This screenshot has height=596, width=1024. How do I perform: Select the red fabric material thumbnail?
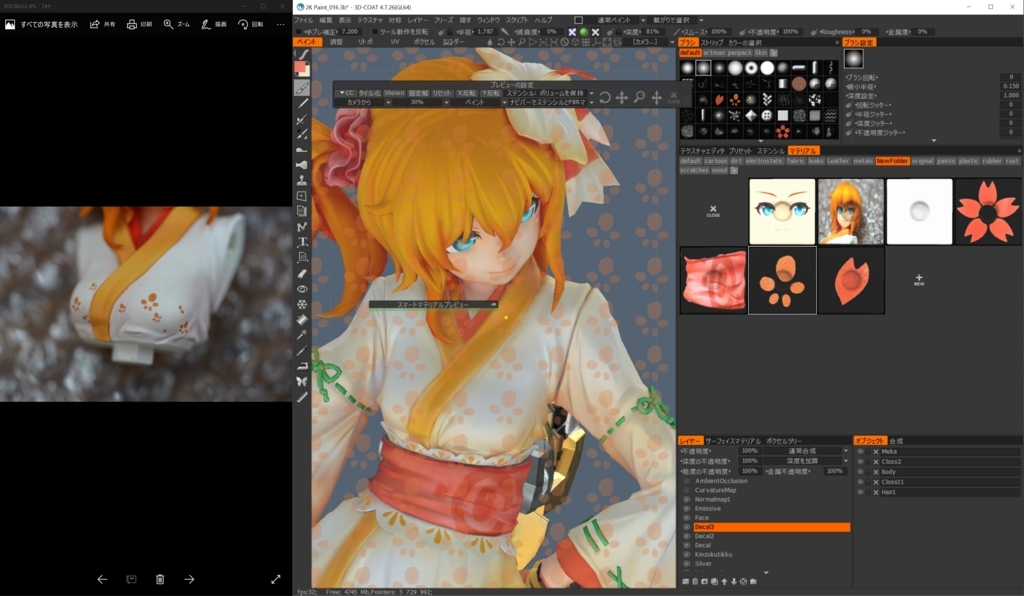click(x=713, y=280)
